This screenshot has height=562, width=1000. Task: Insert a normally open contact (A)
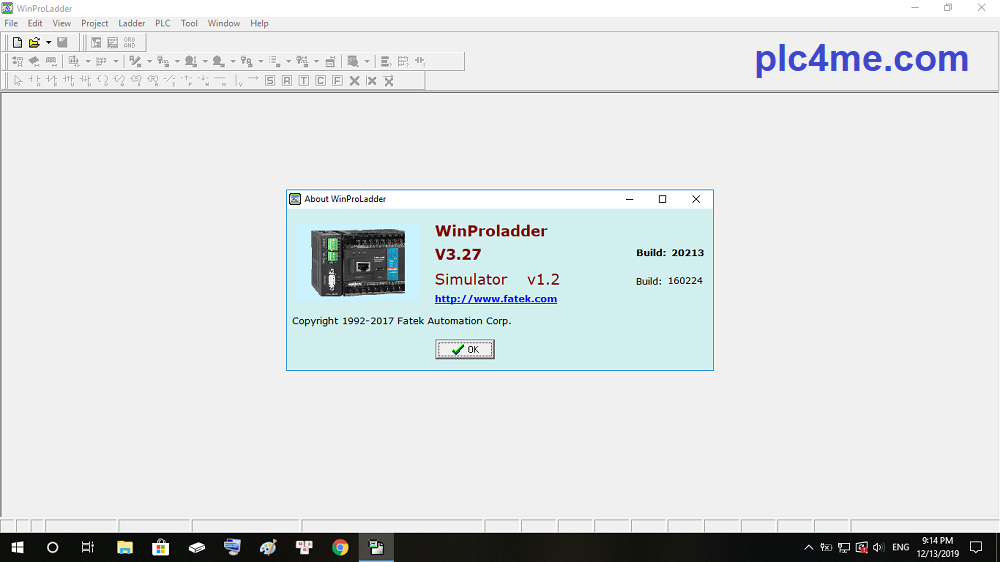tap(34, 80)
